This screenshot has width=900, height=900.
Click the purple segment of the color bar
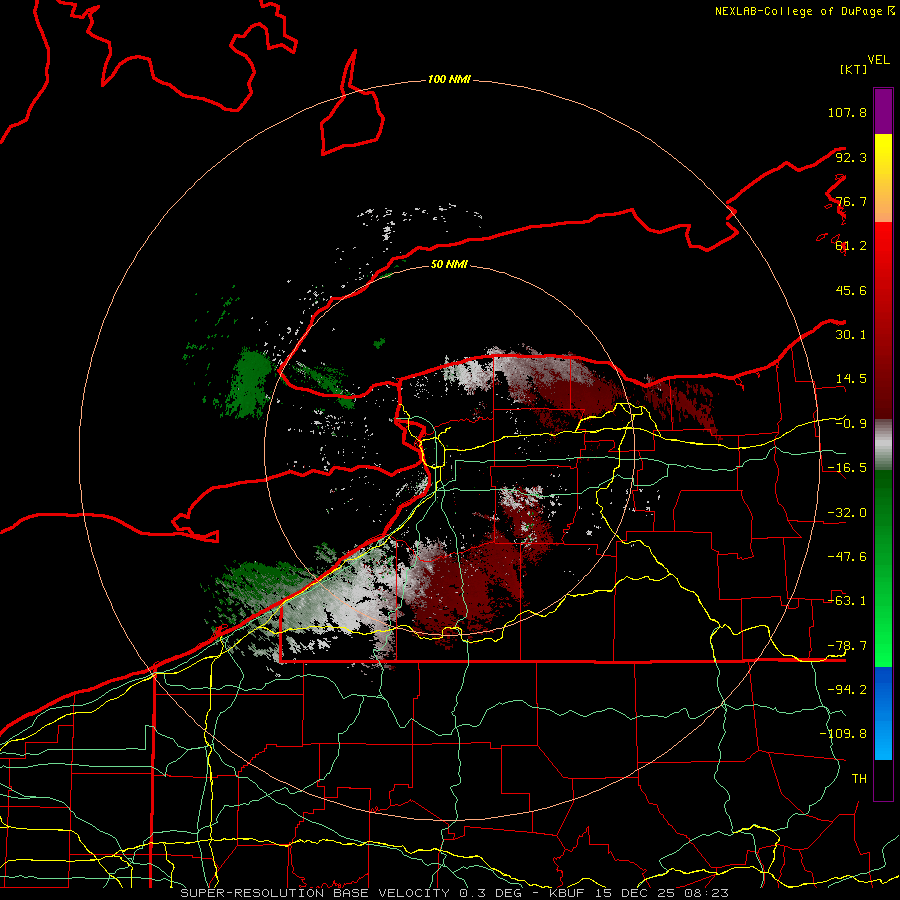point(883,111)
